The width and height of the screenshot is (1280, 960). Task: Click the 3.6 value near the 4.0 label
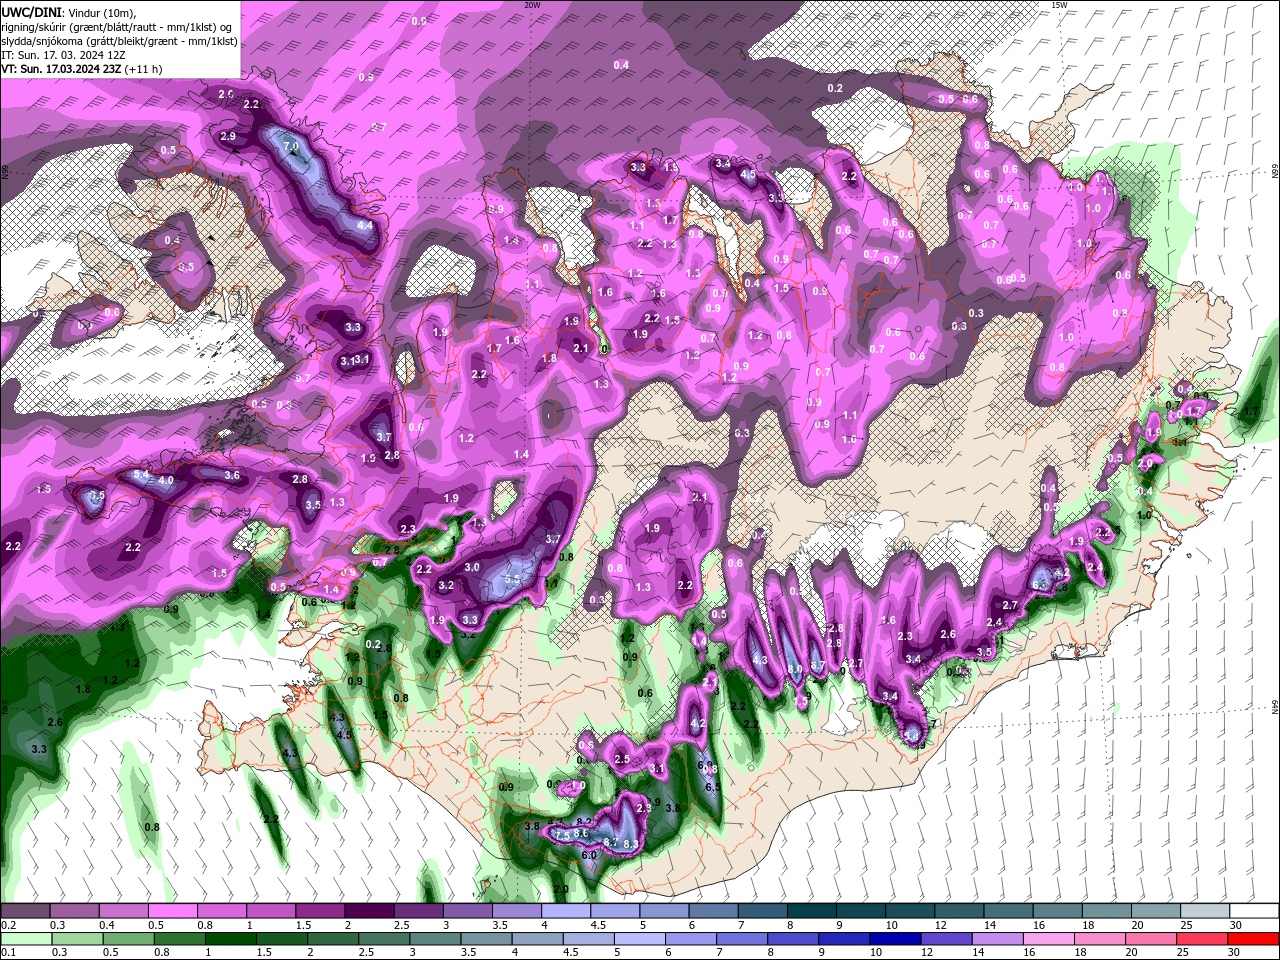coord(232,475)
